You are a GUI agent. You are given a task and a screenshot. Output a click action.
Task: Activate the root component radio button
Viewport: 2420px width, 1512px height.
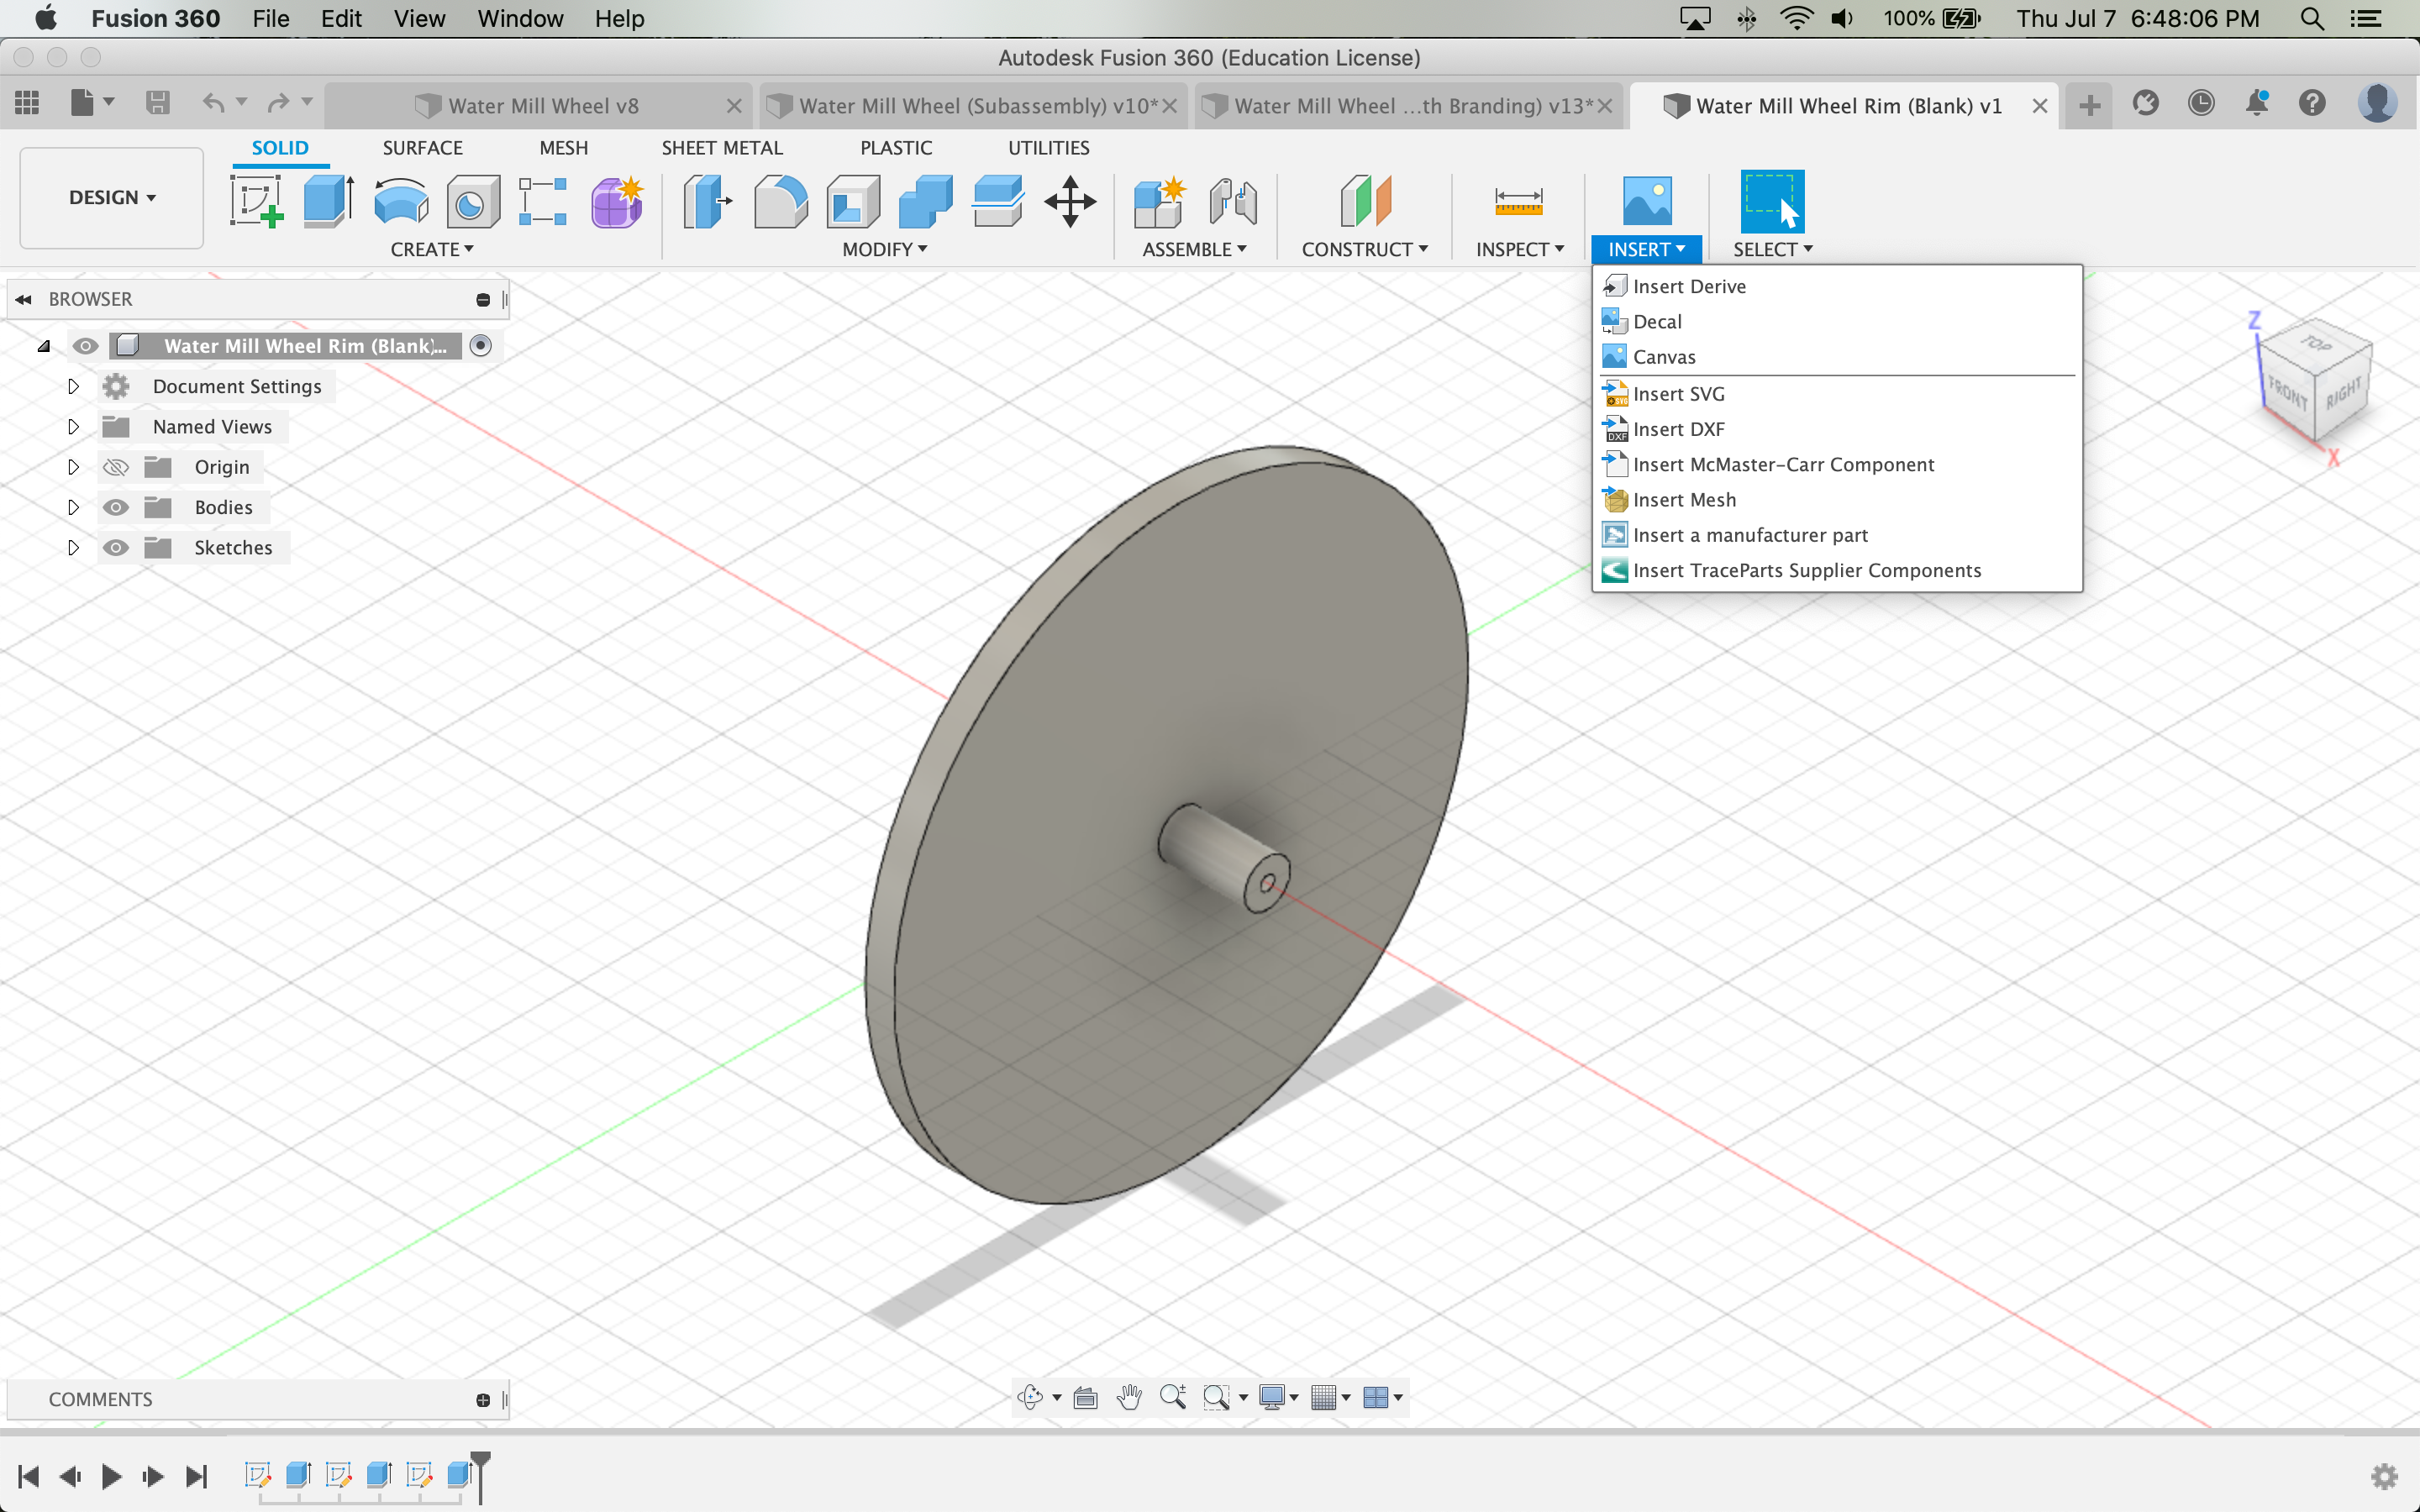pyautogui.click(x=481, y=346)
